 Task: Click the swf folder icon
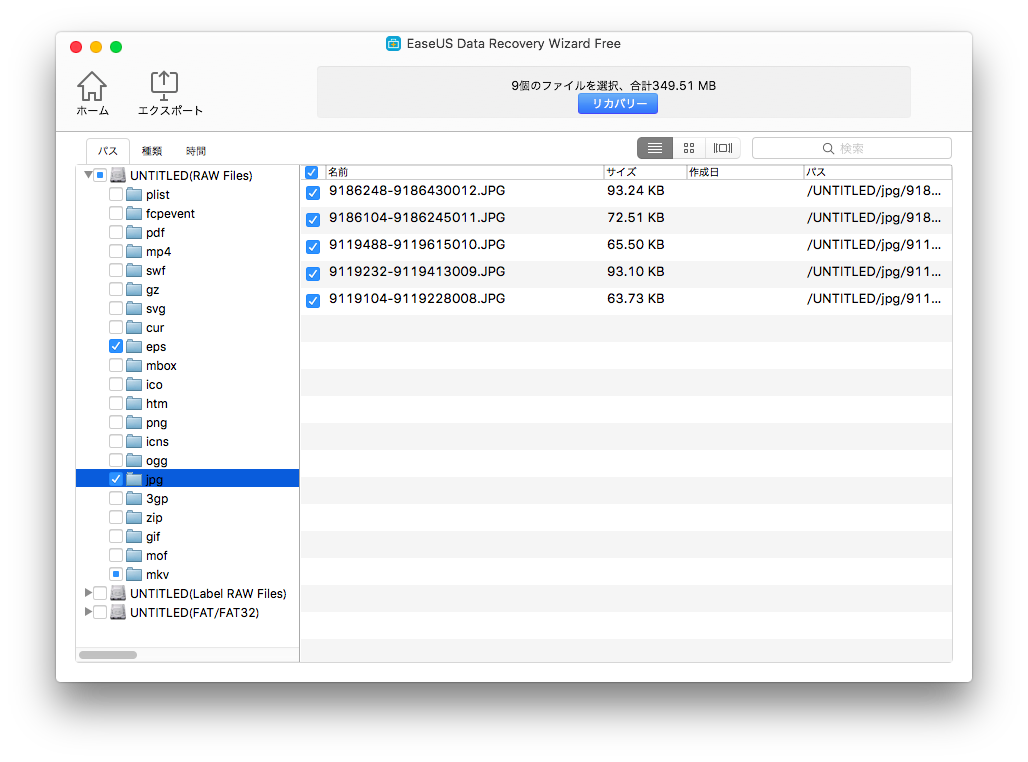tap(134, 271)
